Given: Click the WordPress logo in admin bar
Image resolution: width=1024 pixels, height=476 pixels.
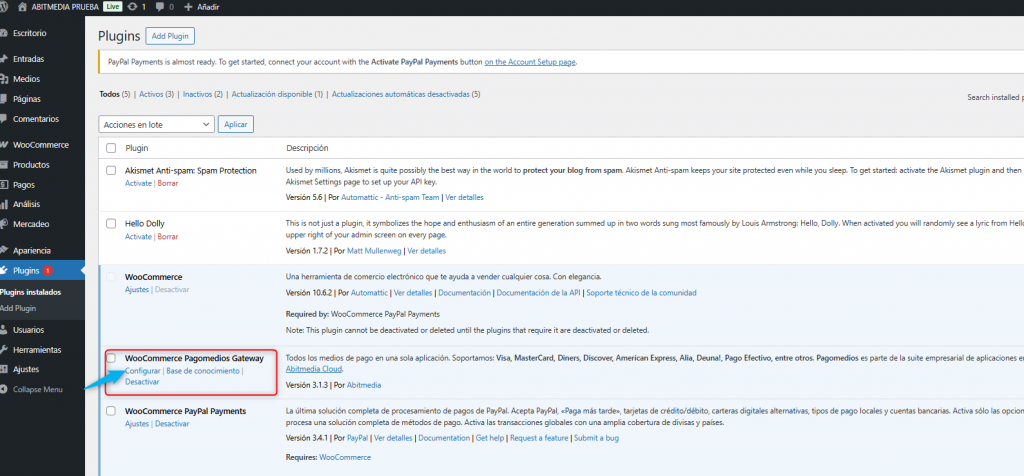Looking at the screenshot, I should click(x=5, y=6).
